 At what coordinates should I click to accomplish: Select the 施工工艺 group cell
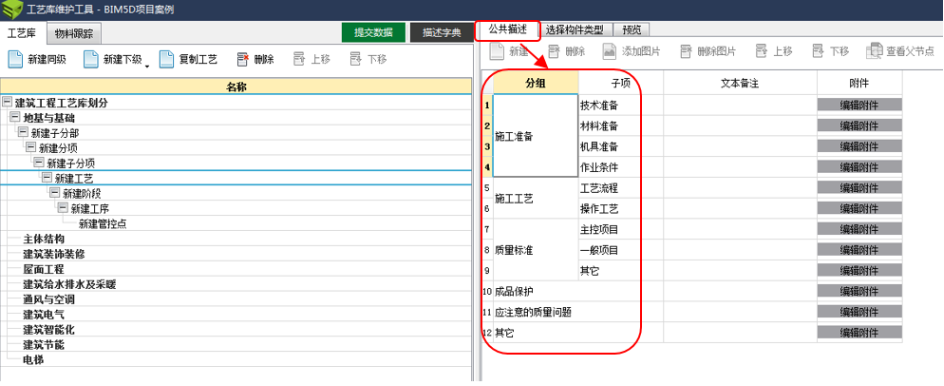[535, 198]
